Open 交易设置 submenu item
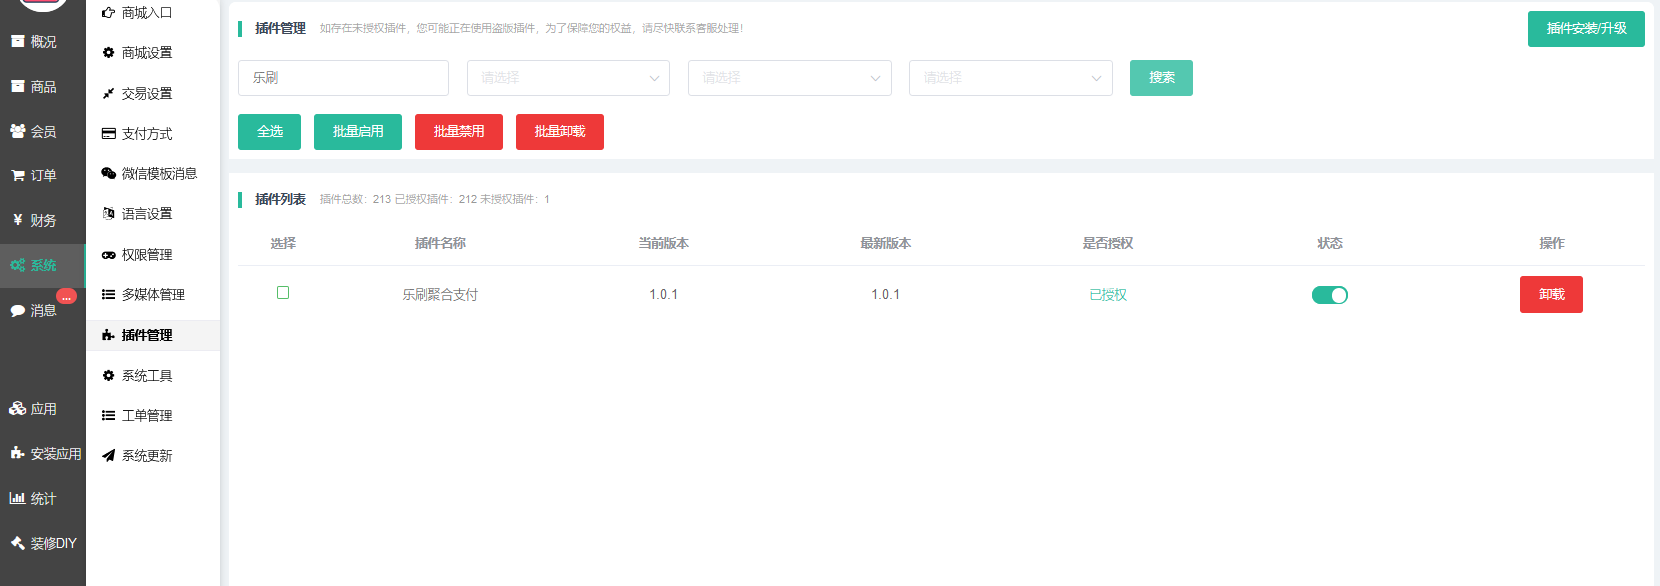The image size is (1660, 586). pos(147,93)
